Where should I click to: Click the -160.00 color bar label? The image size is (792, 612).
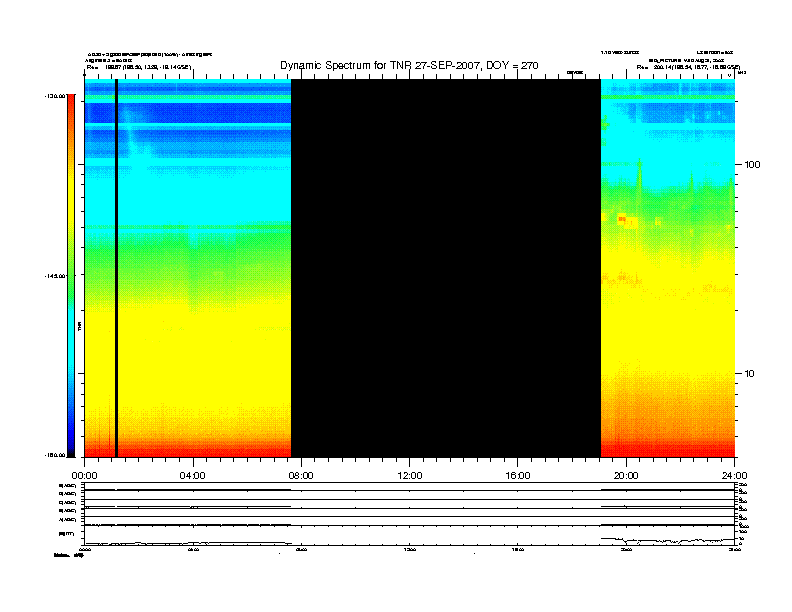[55, 455]
